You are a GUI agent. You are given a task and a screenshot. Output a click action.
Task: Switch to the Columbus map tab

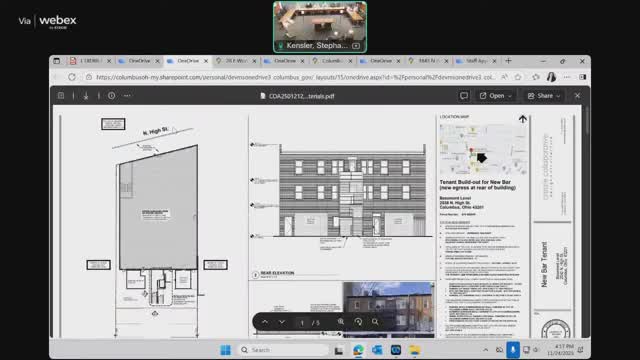pos(332,61)
